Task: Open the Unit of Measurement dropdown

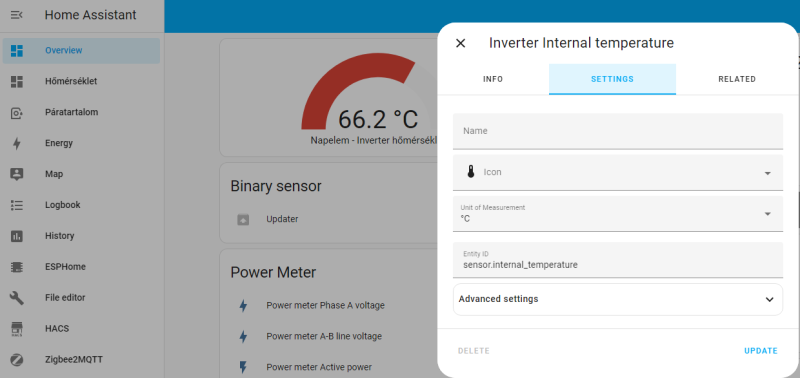Action: pos(618,214)
